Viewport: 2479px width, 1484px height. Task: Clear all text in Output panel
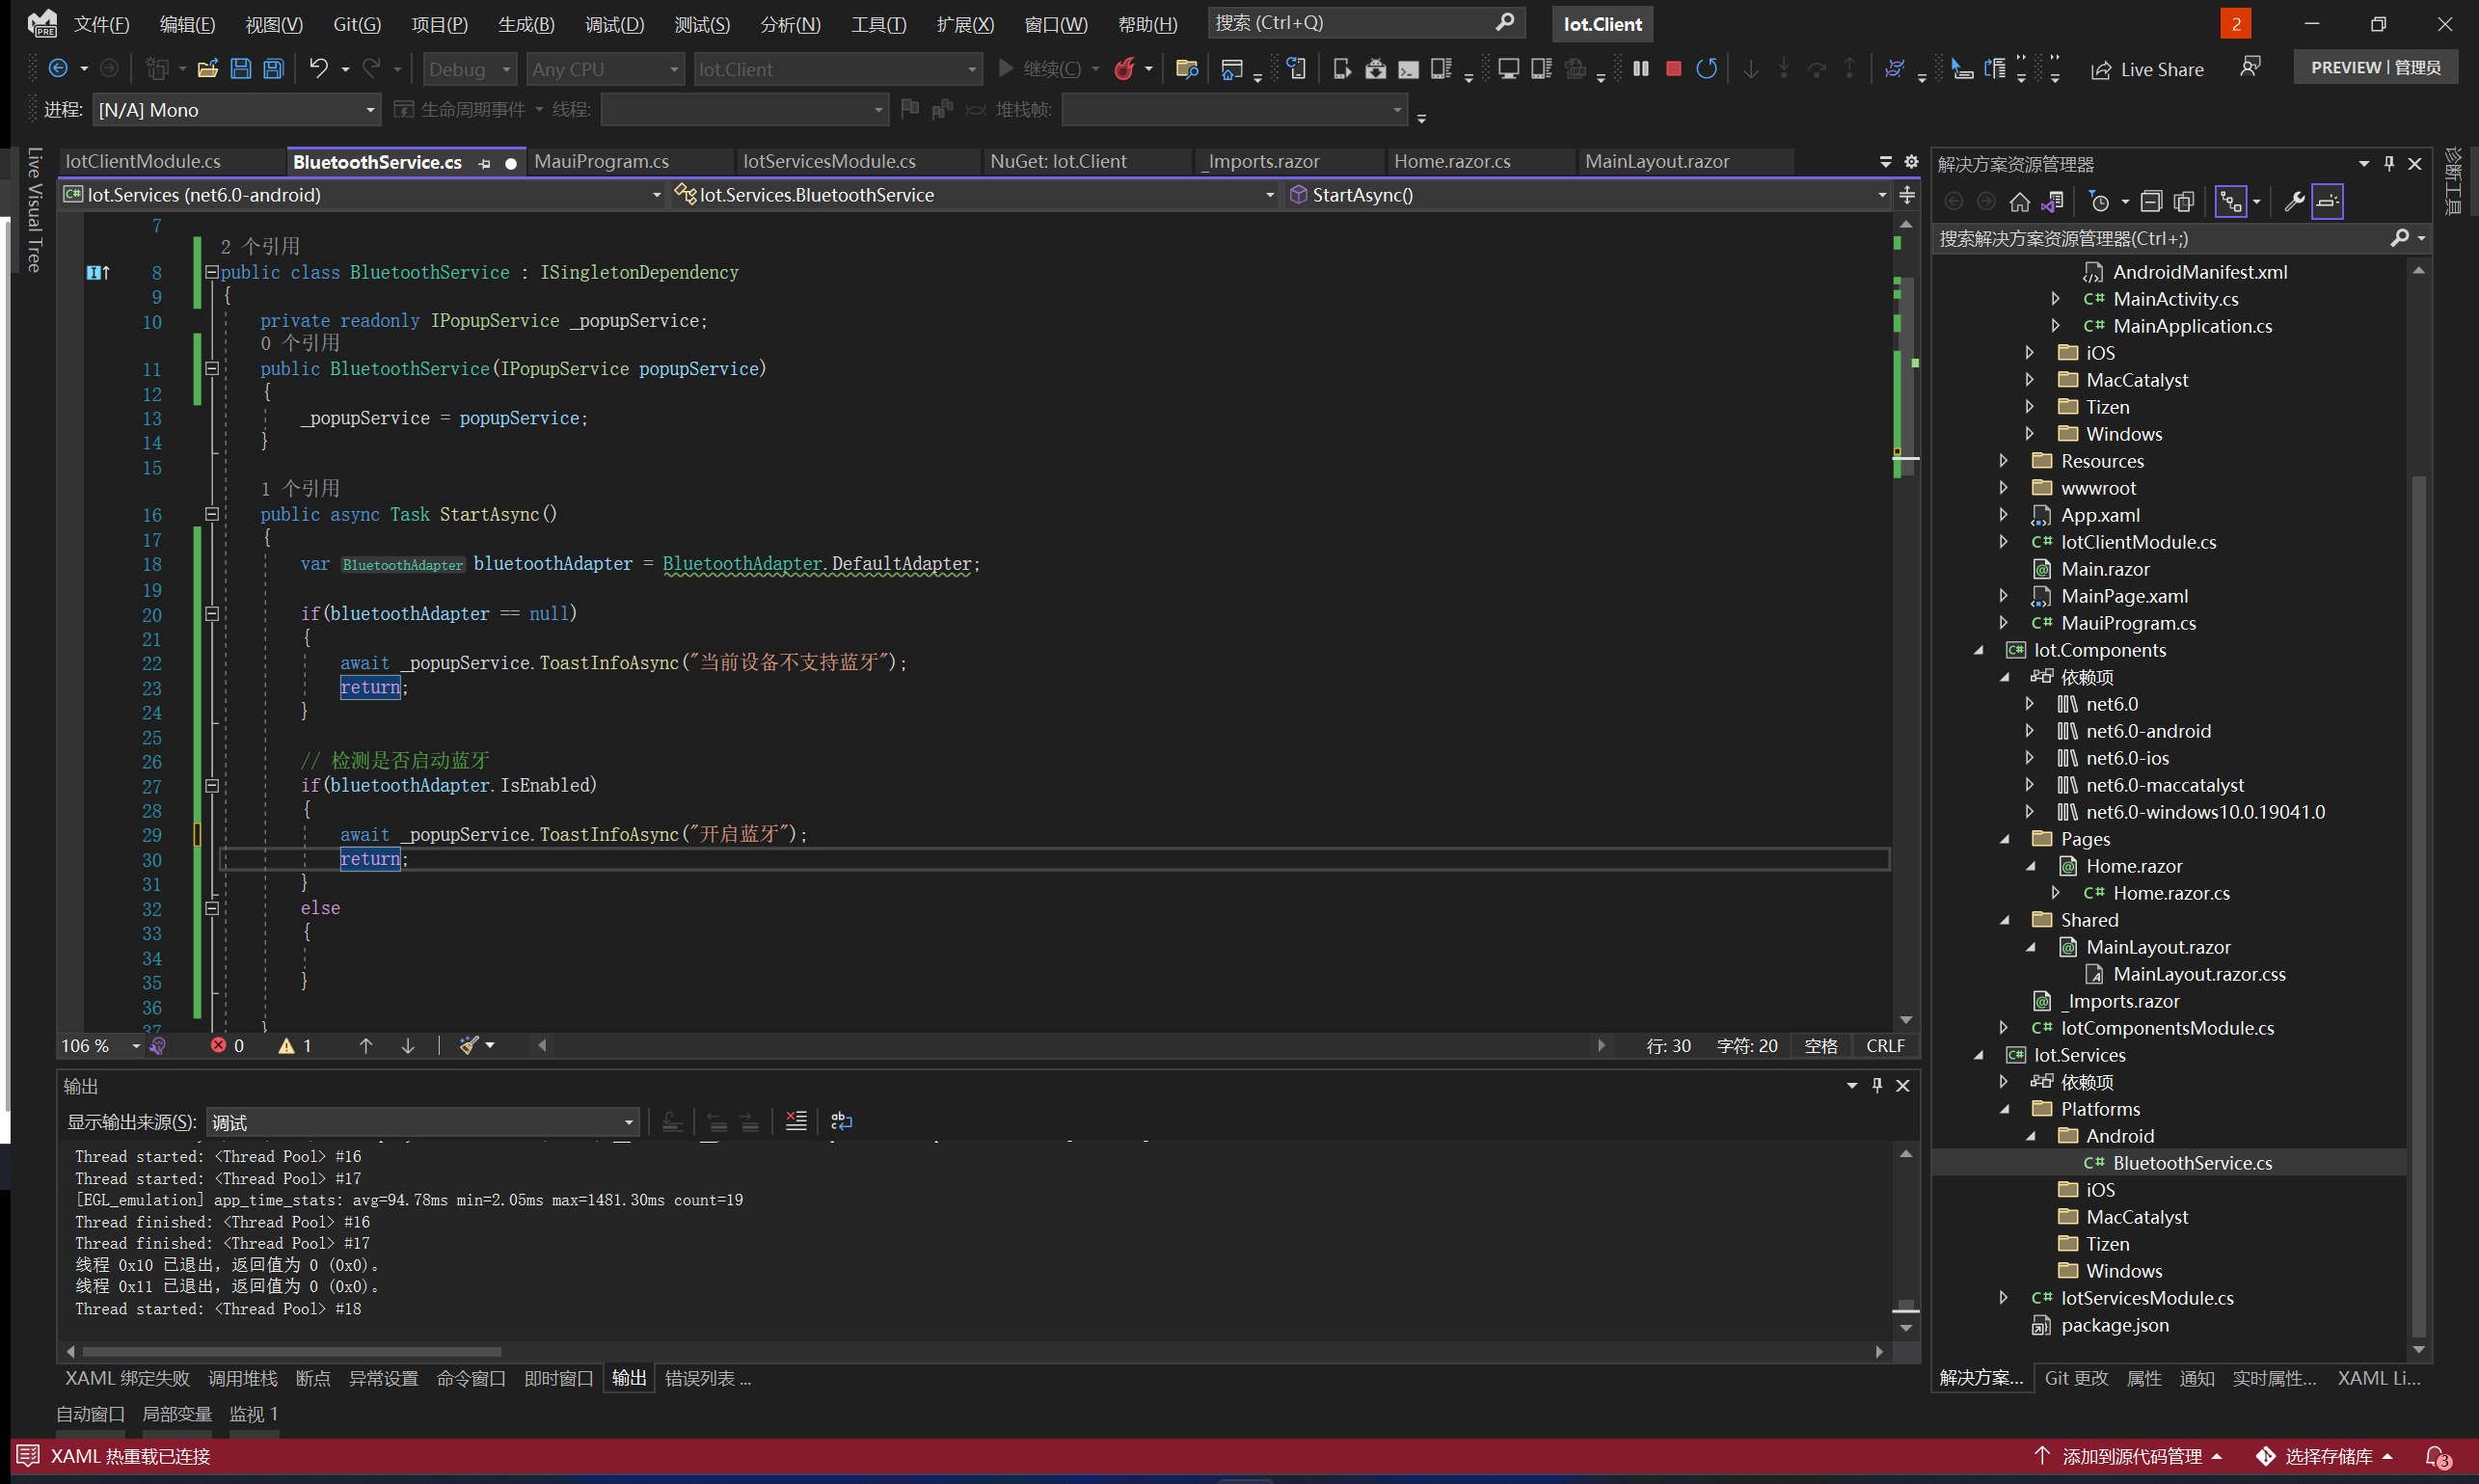pyautogui.click(x=796, y=1121)
